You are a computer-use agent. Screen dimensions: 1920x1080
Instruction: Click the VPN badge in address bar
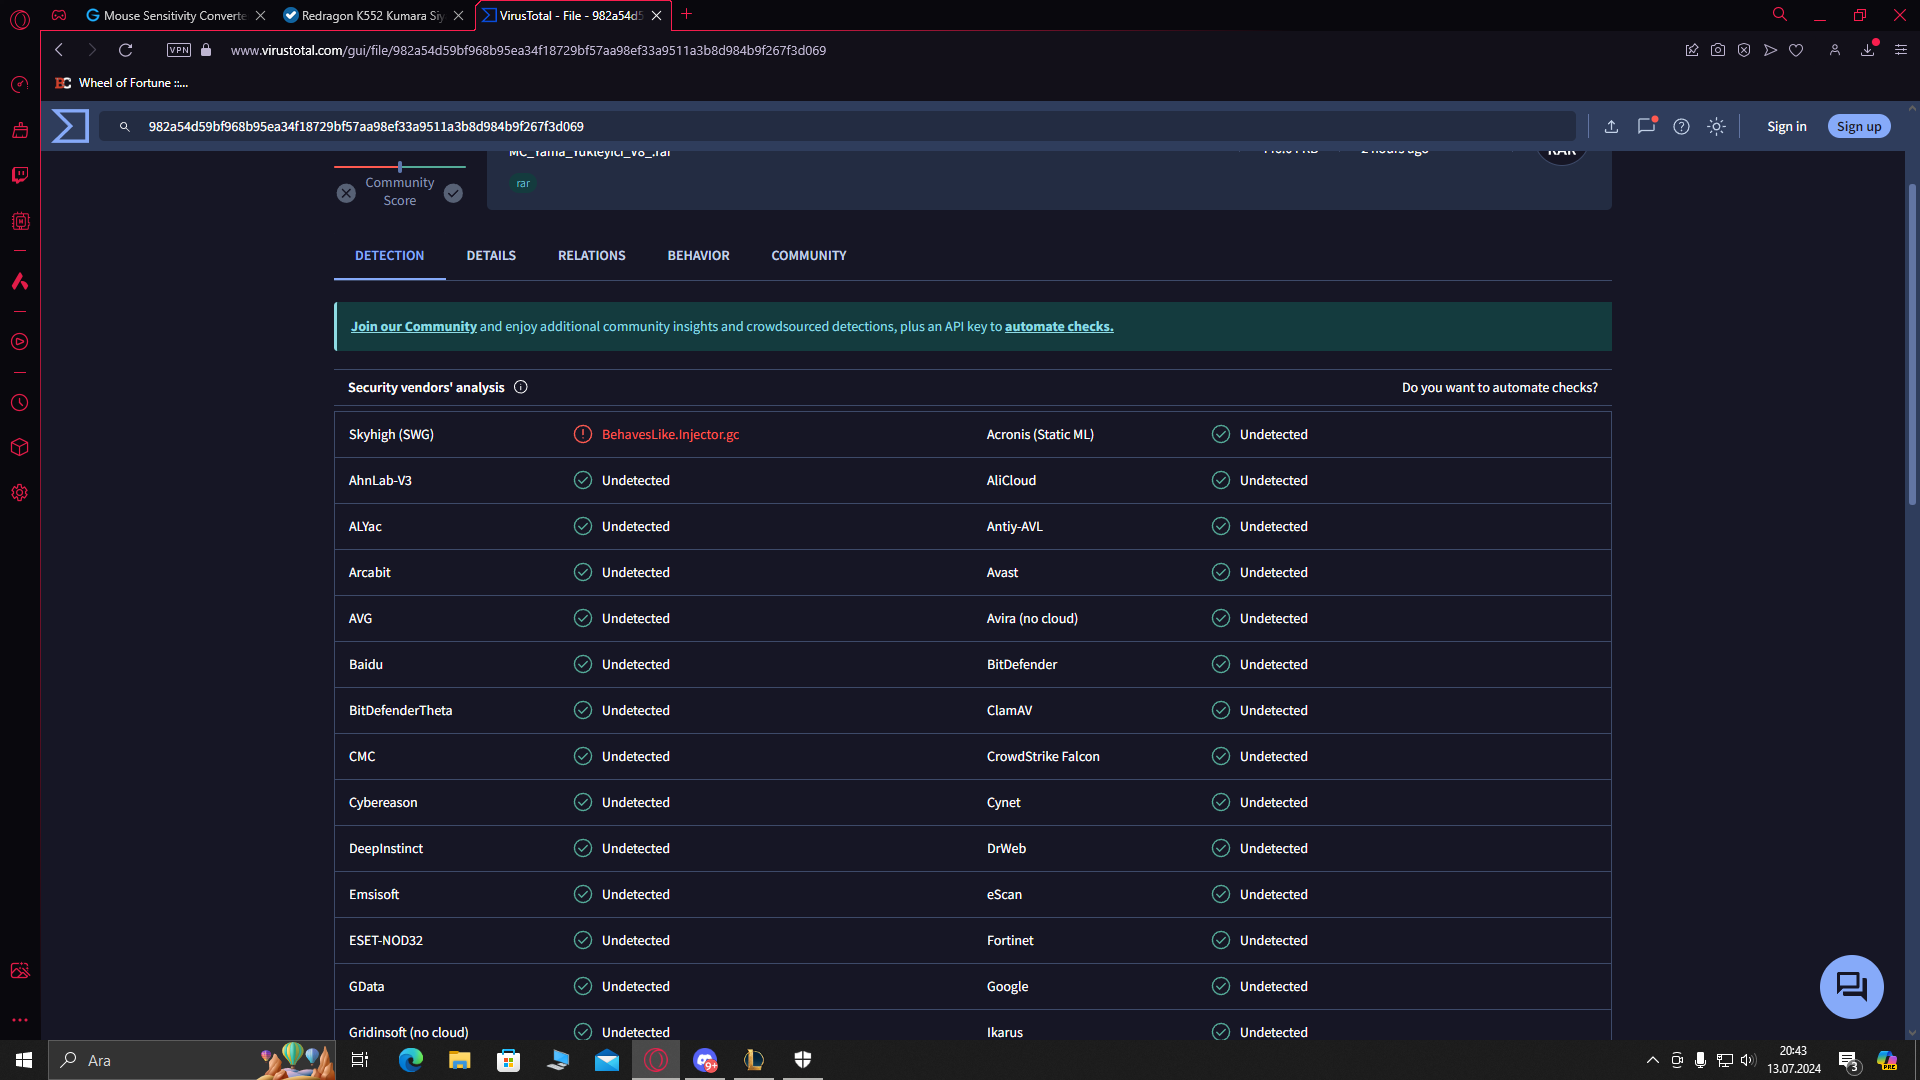pyautogui.click(x=179, y=50)
